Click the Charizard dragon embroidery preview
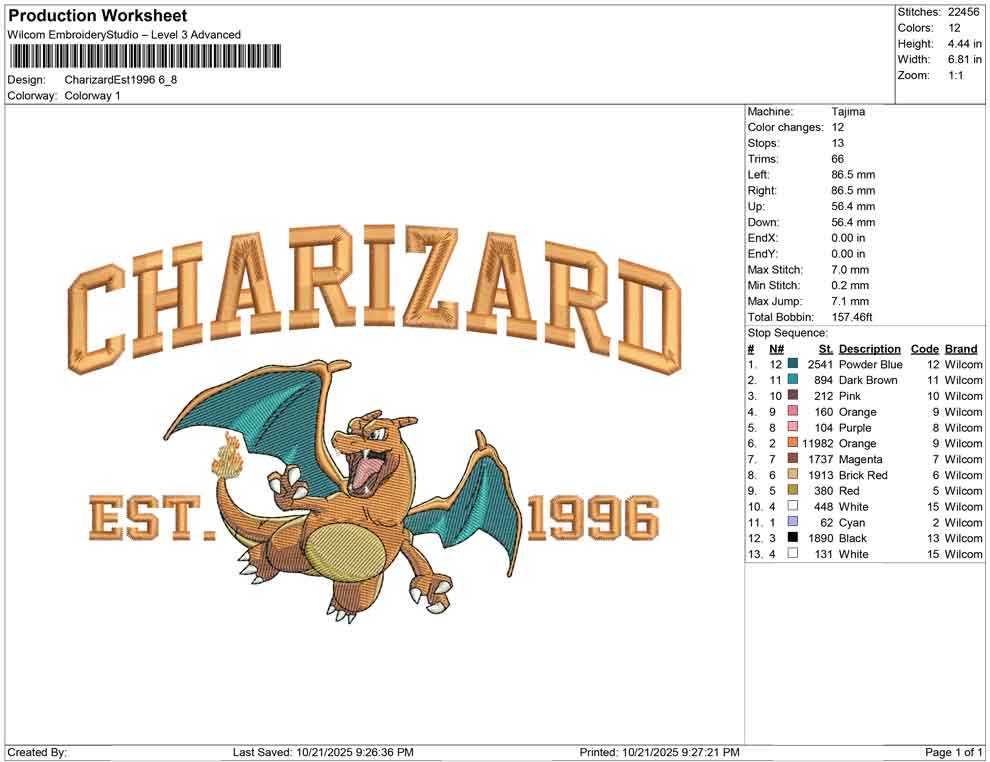Screen dimensions: 990x762 (343, 490)
